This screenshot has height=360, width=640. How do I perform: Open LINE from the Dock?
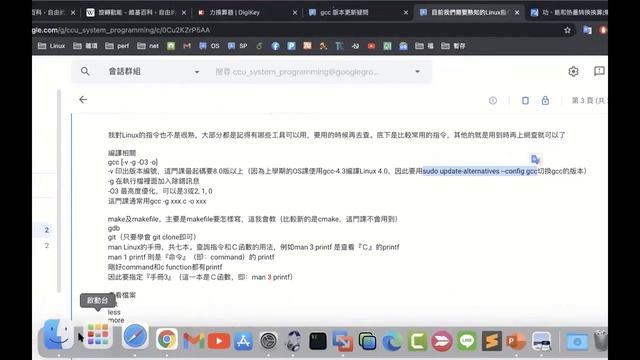[467, 341]
